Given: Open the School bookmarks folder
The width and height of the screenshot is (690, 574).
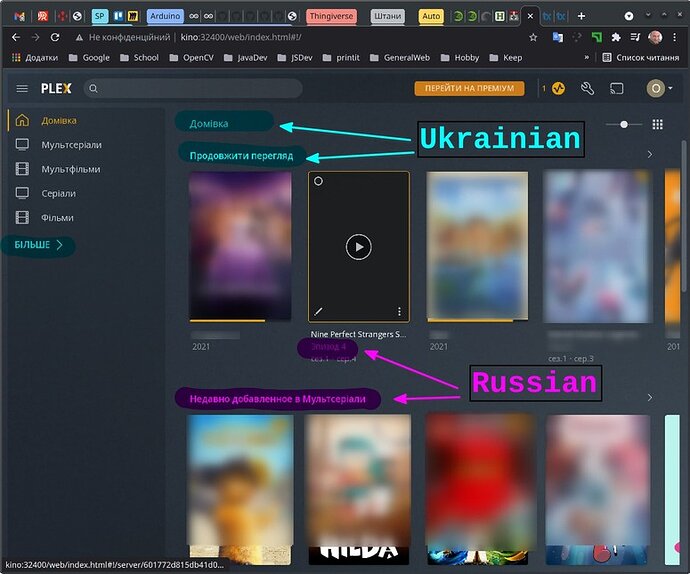Looking at the screenshot, I should pyautogui.click(x=139, y=58).
